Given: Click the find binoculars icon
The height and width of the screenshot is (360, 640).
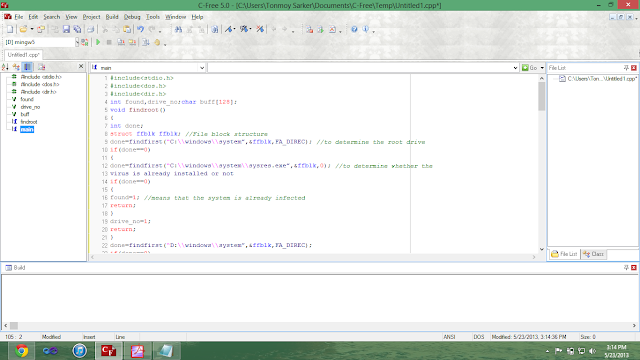Looking at the screenshot, I should [178, 29].
